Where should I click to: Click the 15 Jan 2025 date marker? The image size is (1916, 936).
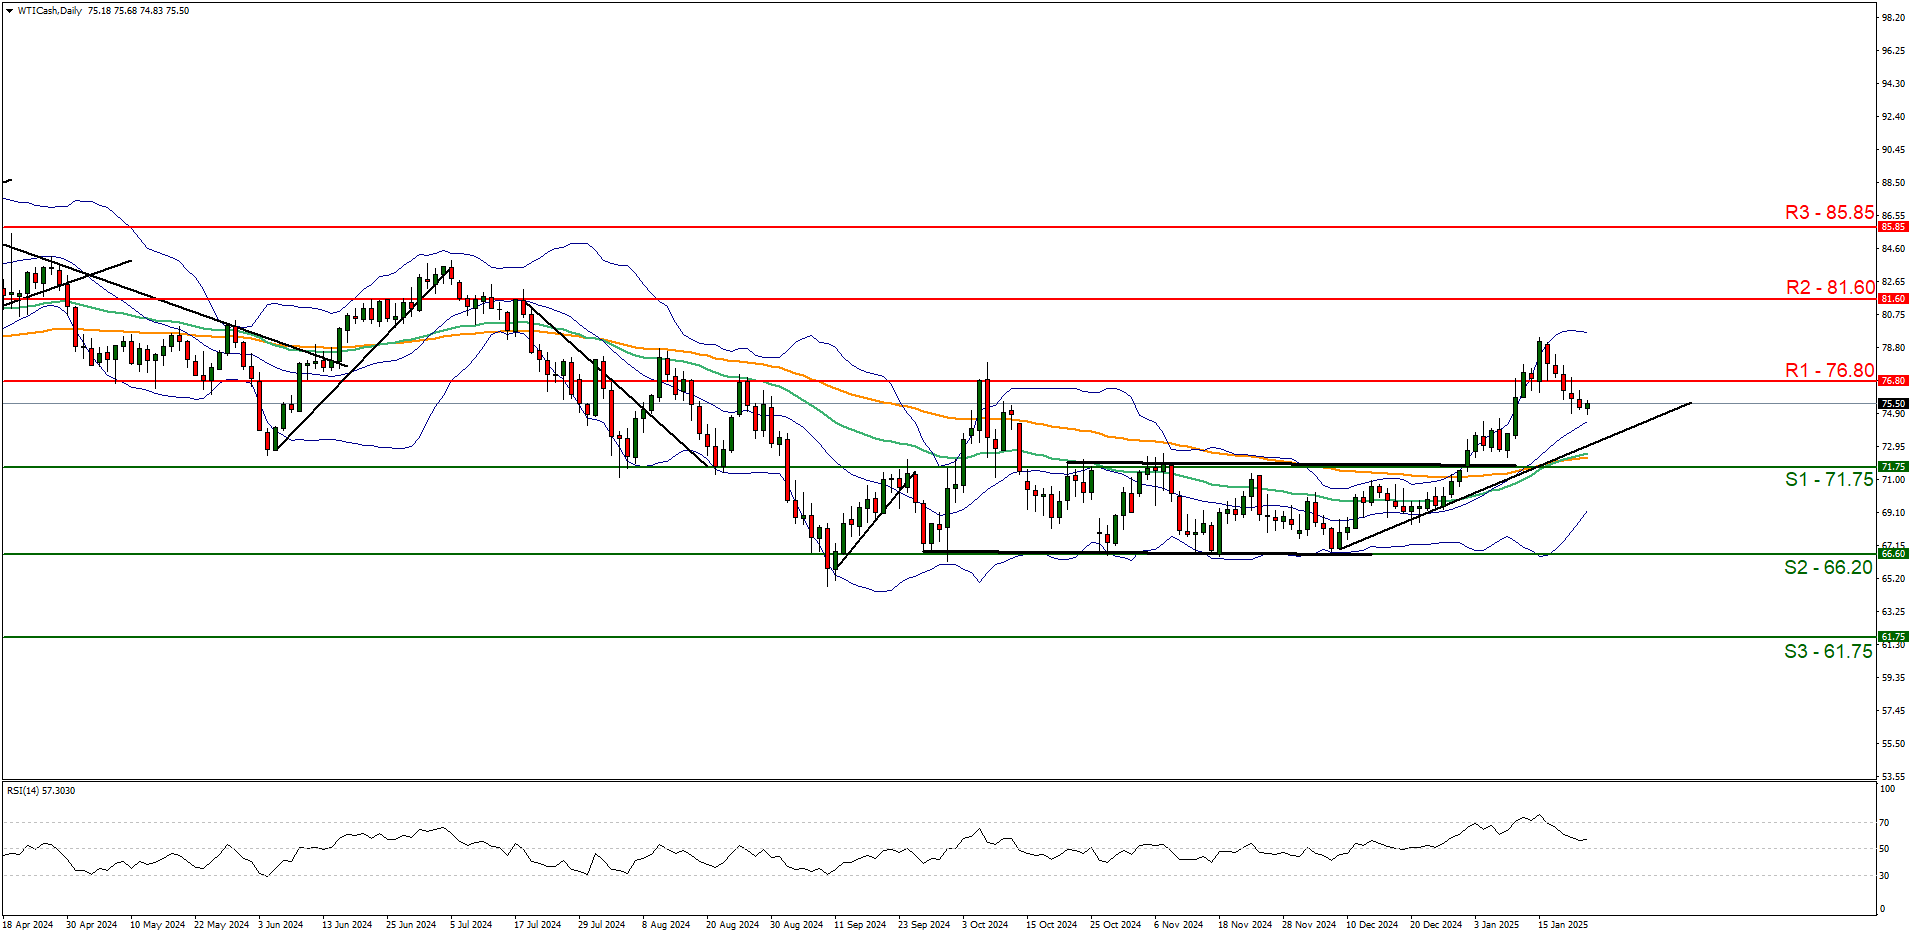[x=1562, y=925]
